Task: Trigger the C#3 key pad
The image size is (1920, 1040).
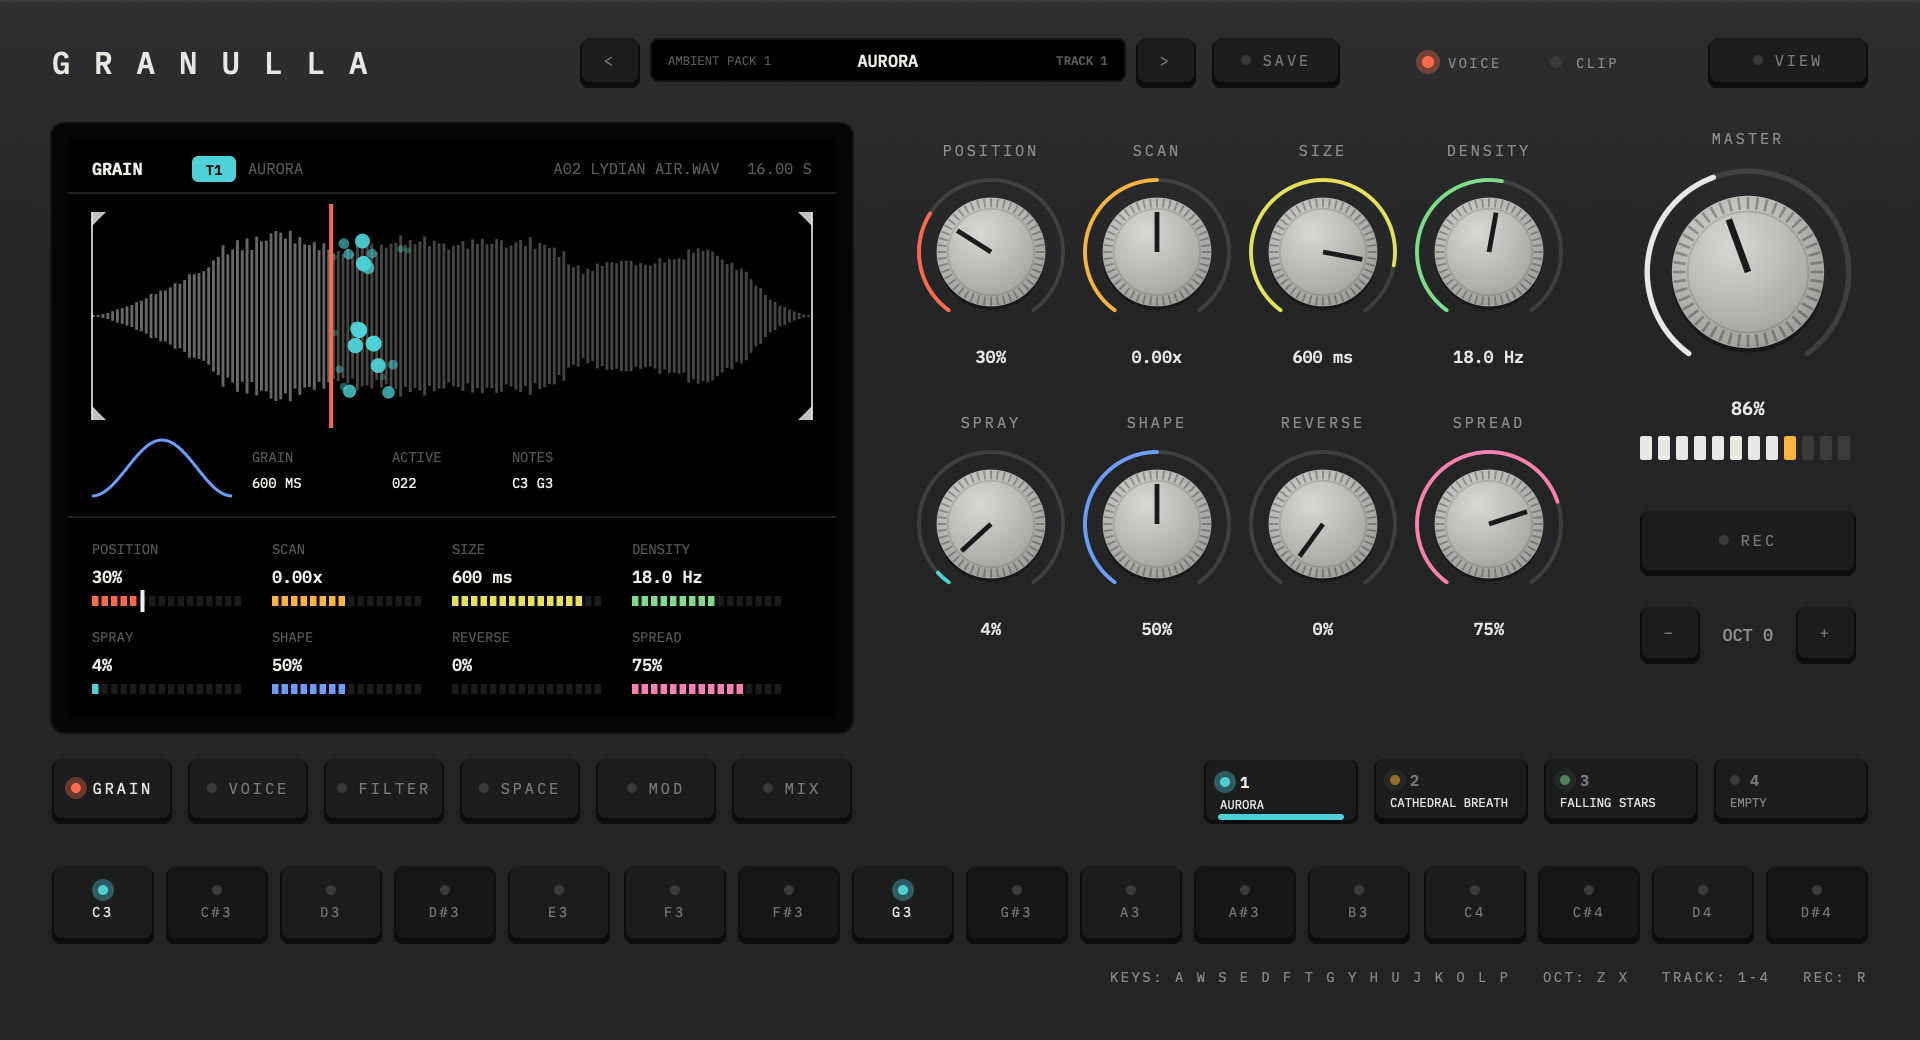Action: 217,903
